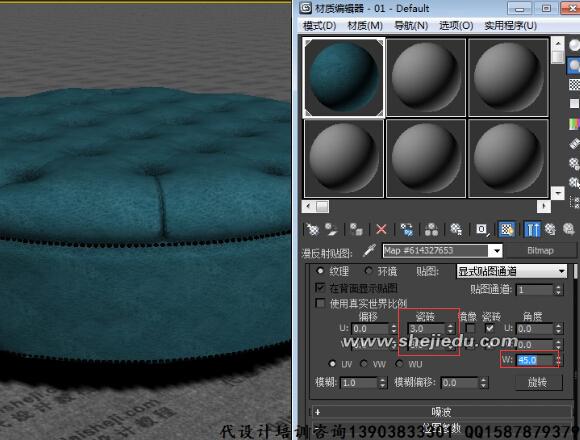Open the 实用程序(U) menu

[510, 26]
